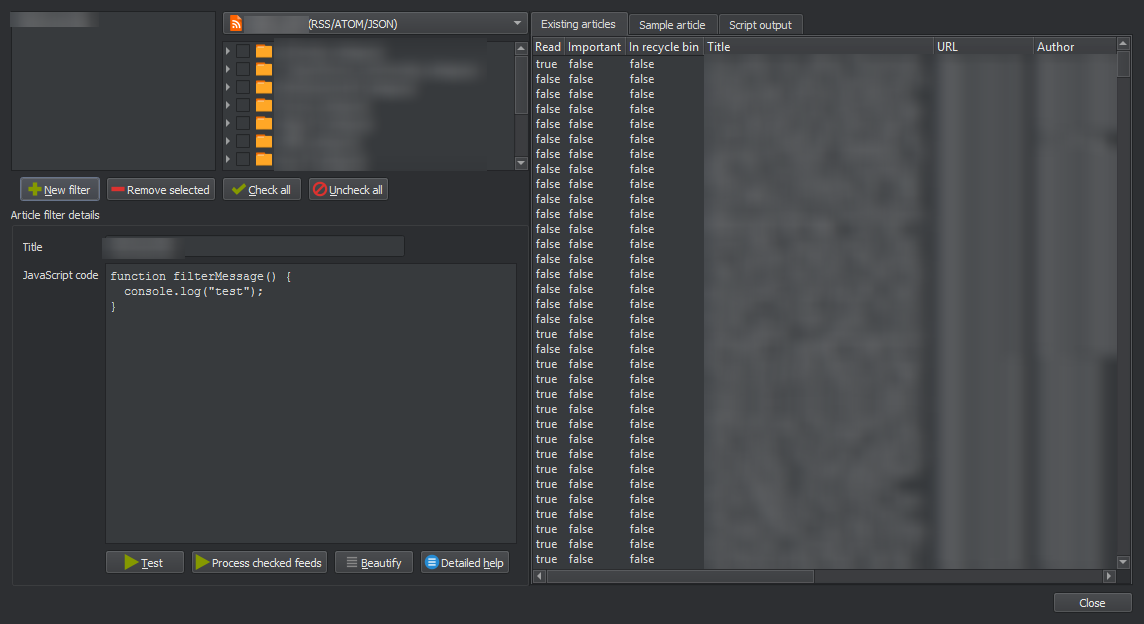Click the second folder icon in the feed tree
The height and width of the screenshot is (624, 1144).
pyautogui.click(x=264, y=69)
